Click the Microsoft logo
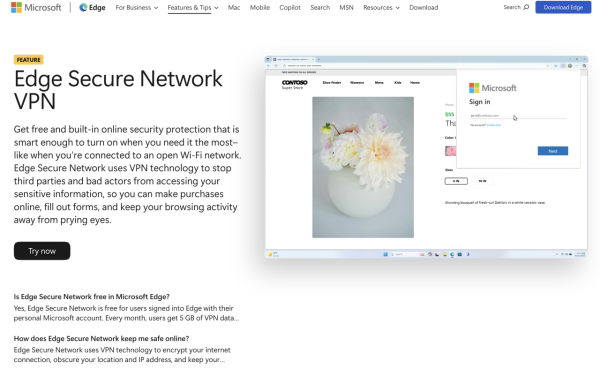600x377 pixels. [x=36, y=7]
